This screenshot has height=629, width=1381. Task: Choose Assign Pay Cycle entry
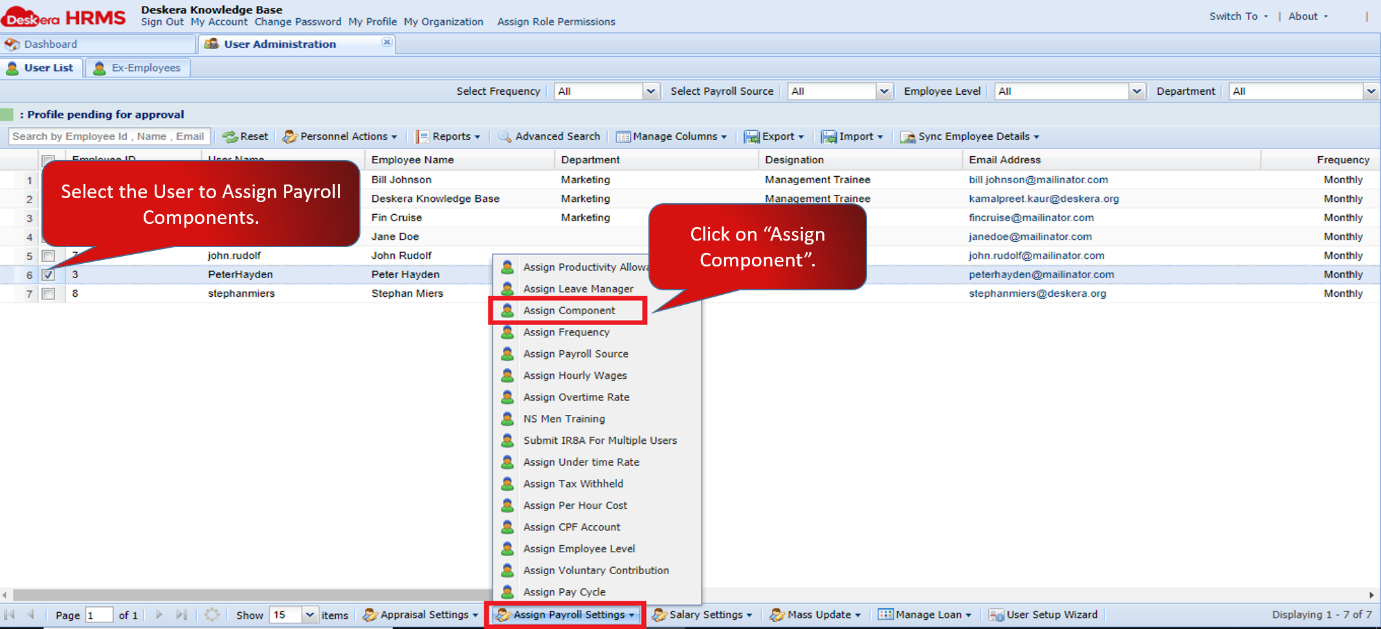[597, 592]
